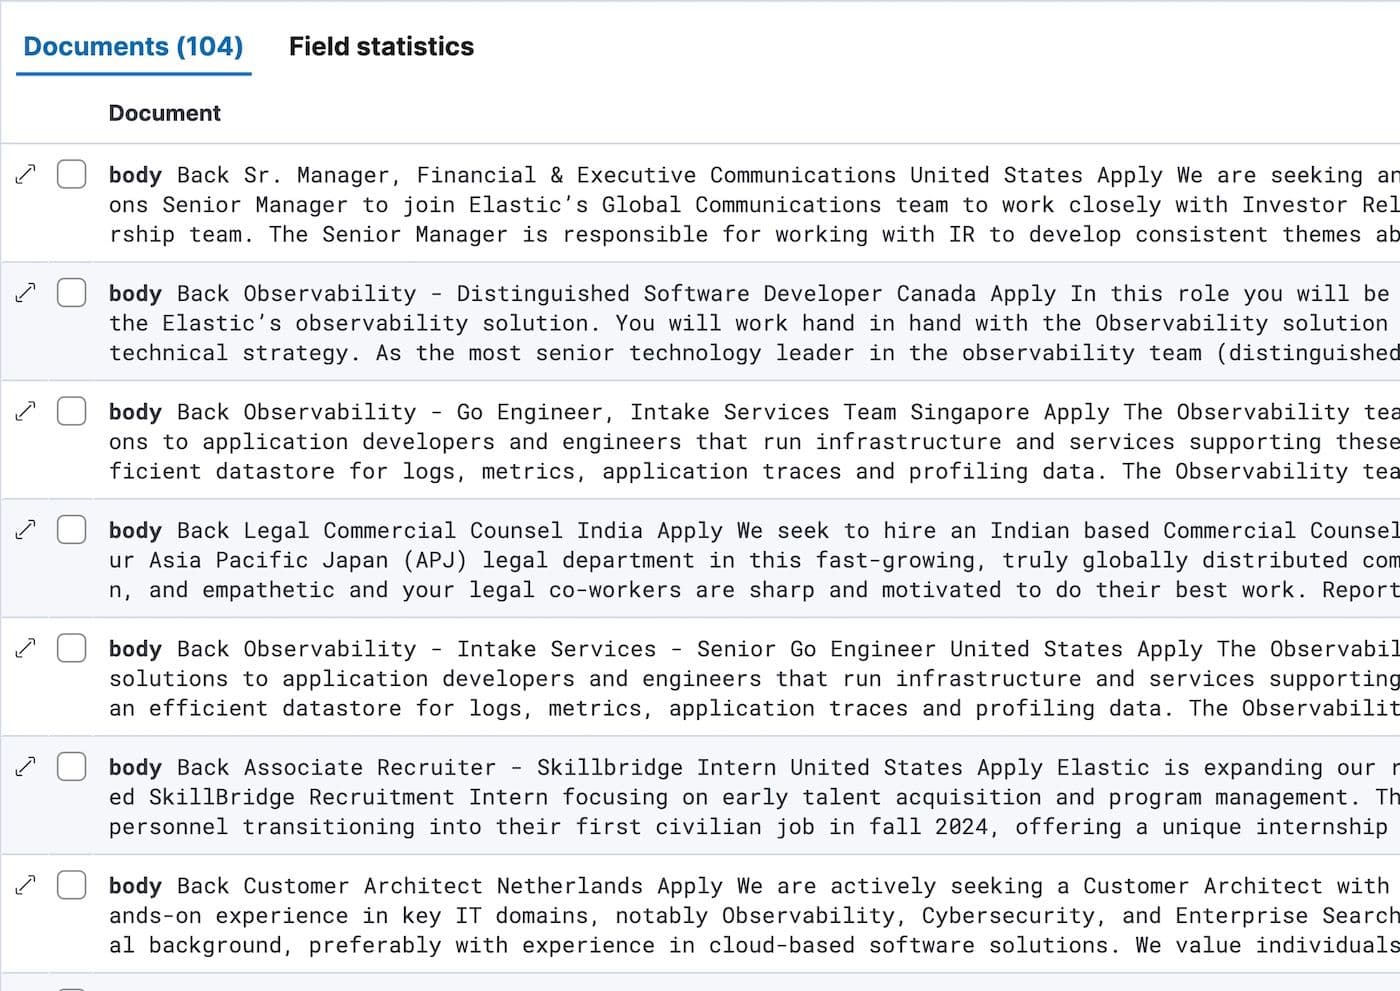
Task: Check the Associate Recruiter Intern row checkbox
Action: [71, 765]
